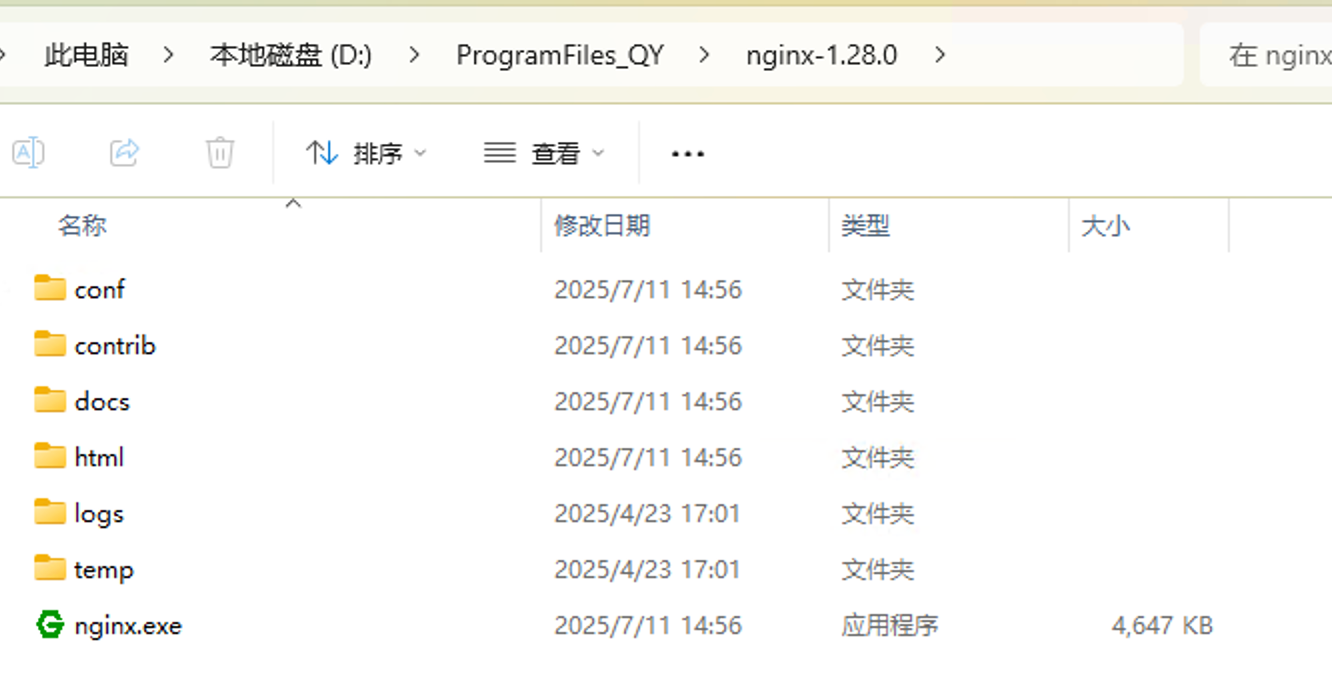The image size is (1332, 680).
Task: Sort by 类型 column header
Action: (x=866, y=226)
